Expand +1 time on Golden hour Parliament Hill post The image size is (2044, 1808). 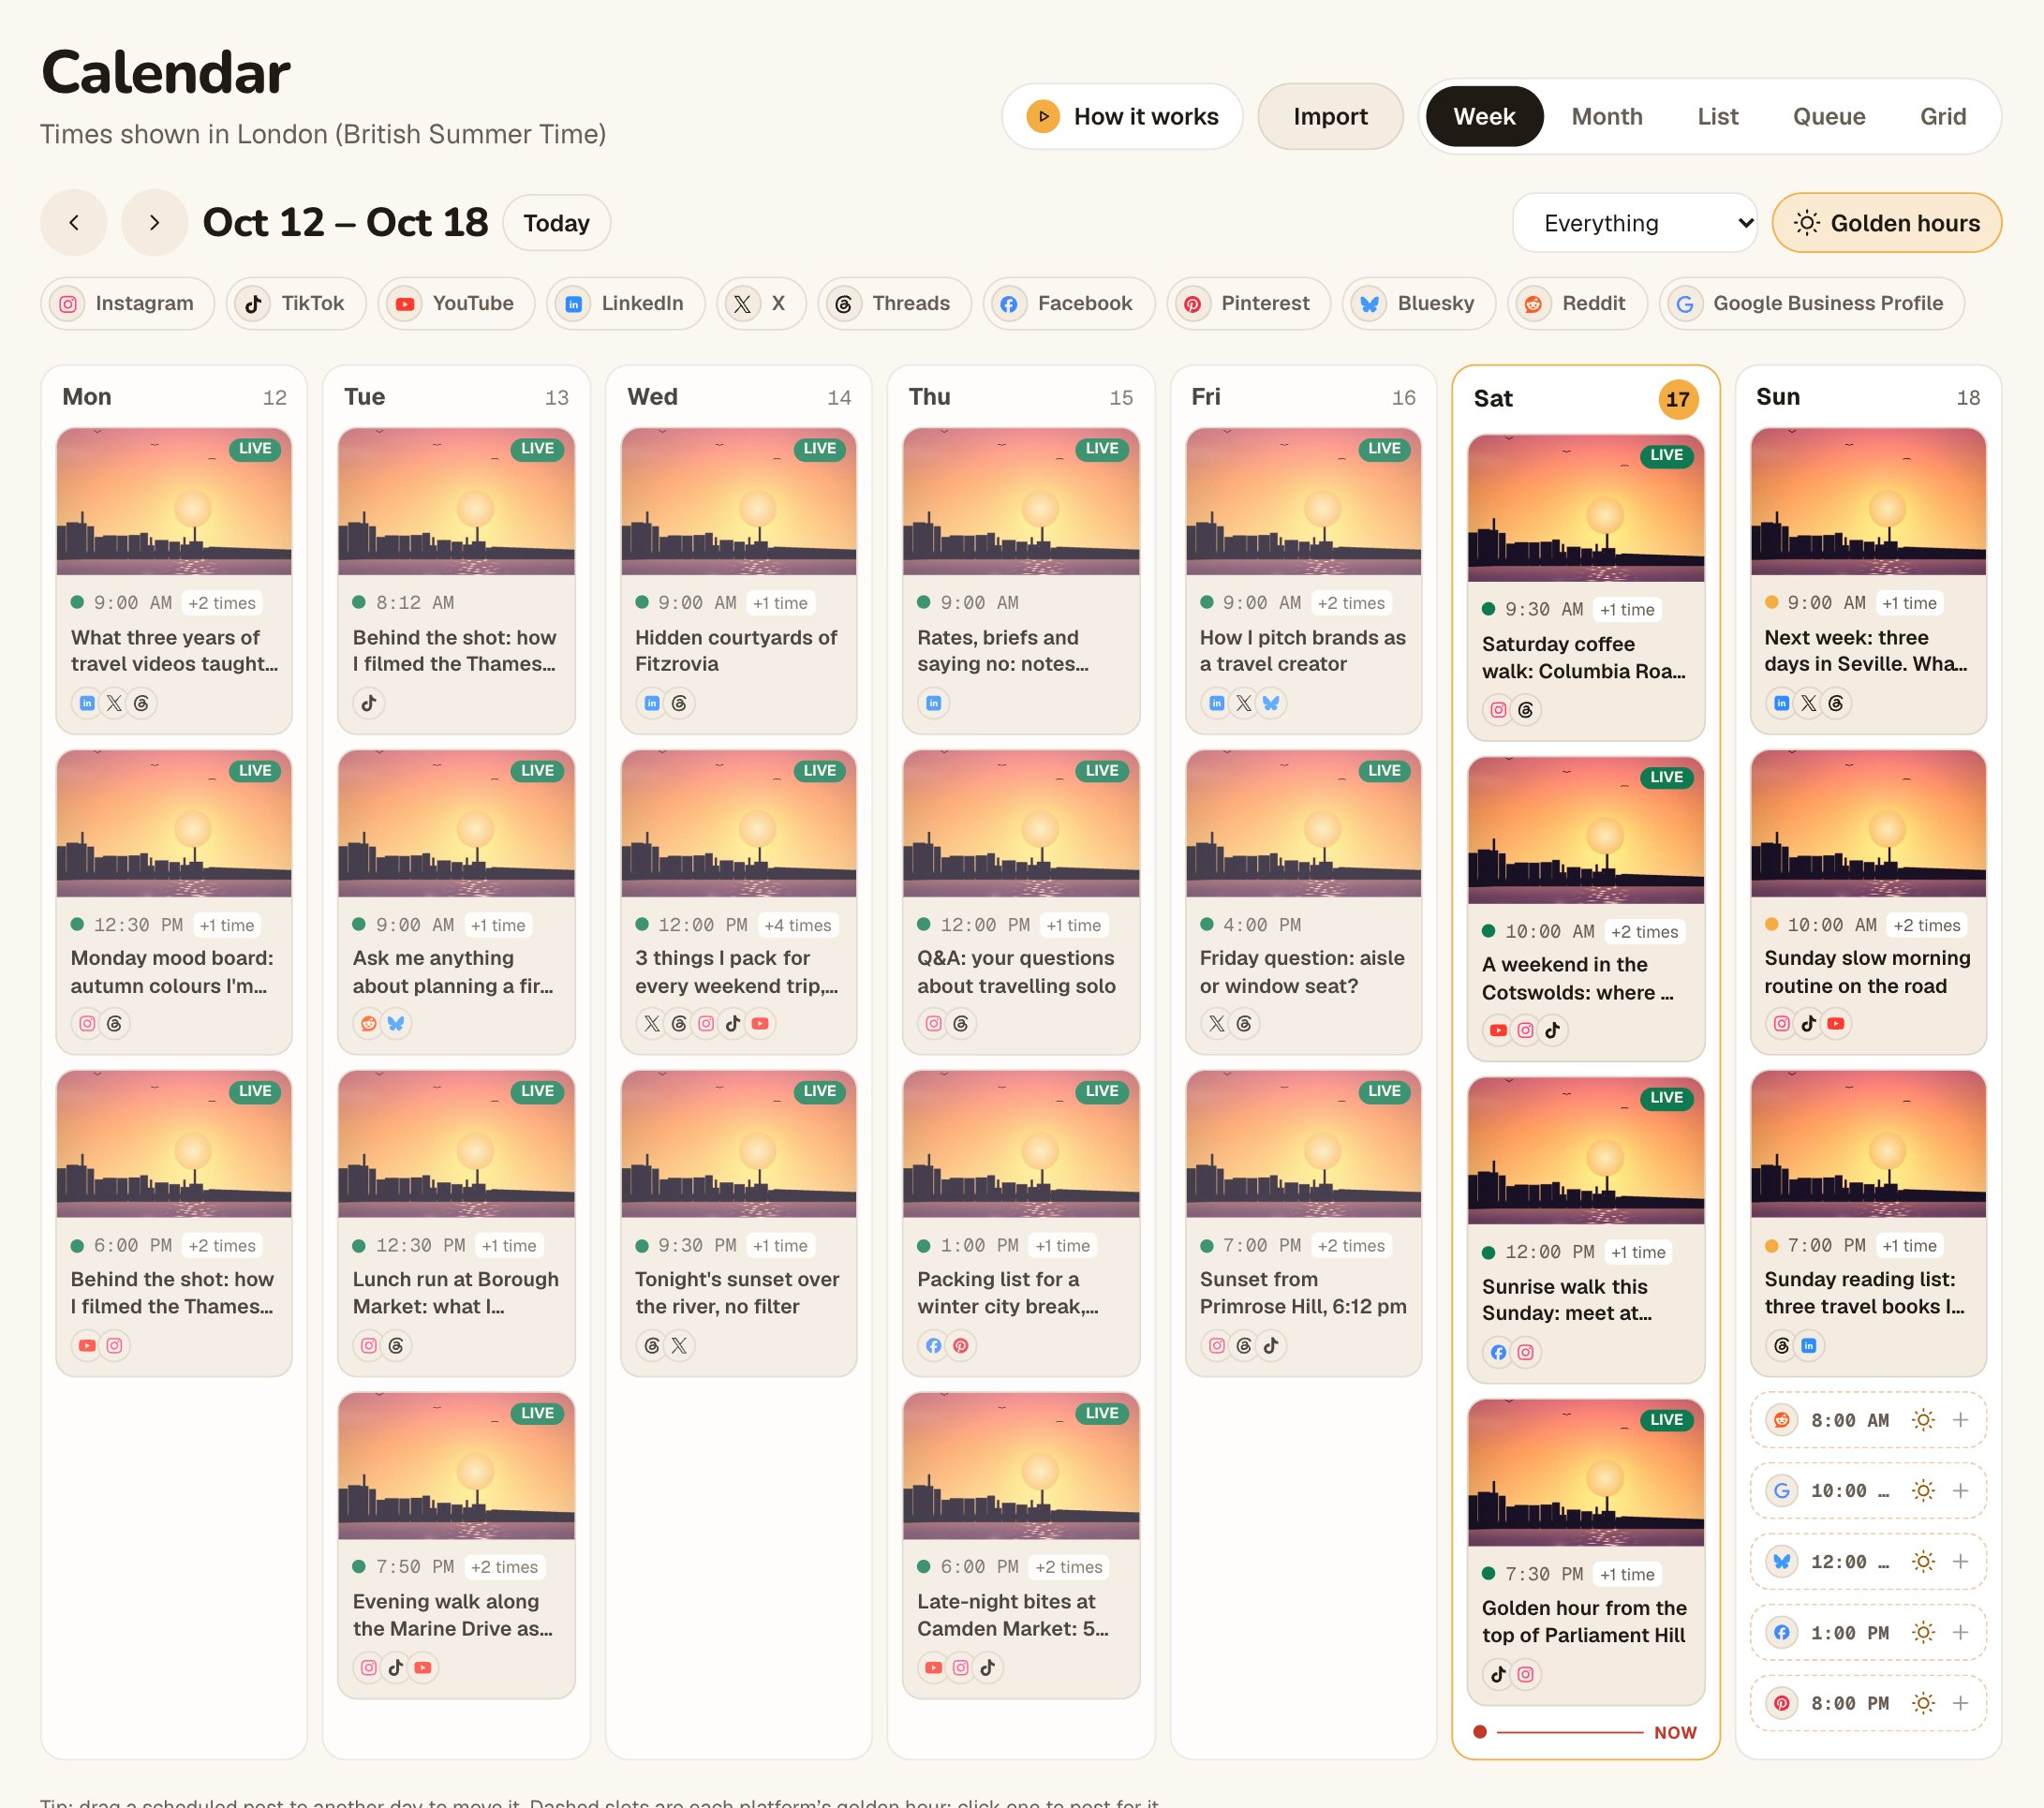tap(1627, 1574)
